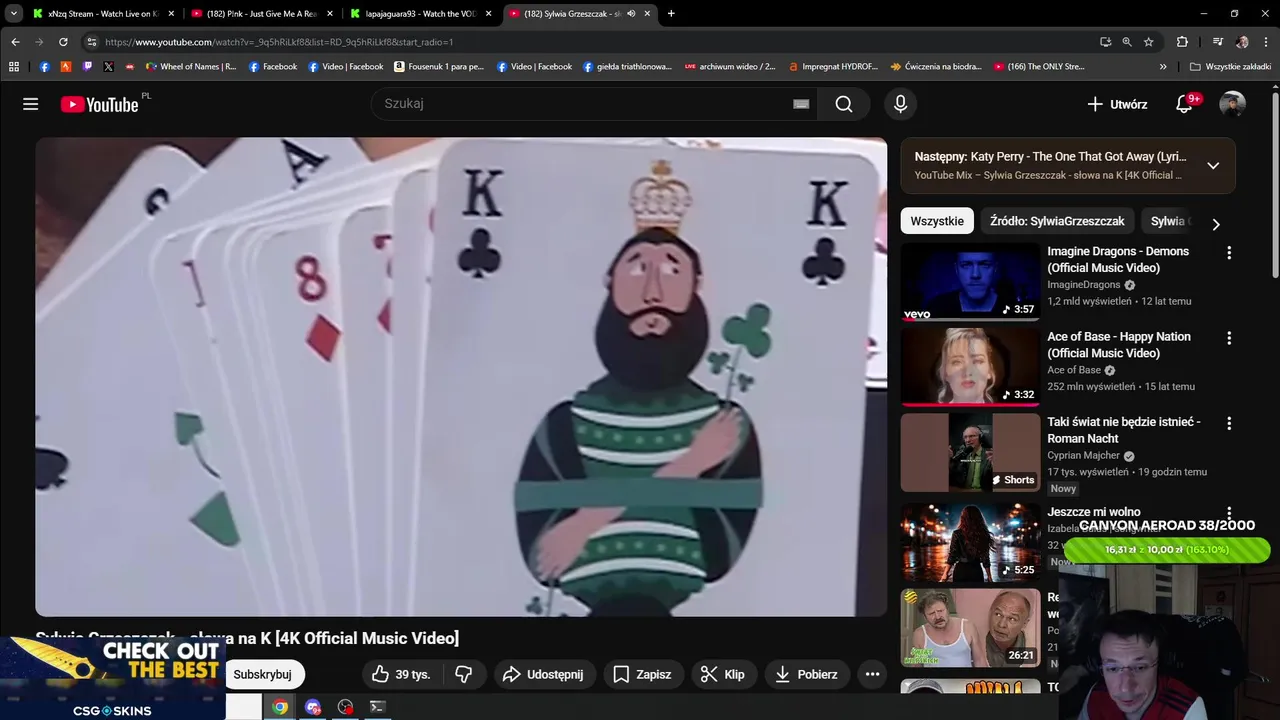Click the Subskrybuj button
This screenshot has height=720, width=1280.
262,674
